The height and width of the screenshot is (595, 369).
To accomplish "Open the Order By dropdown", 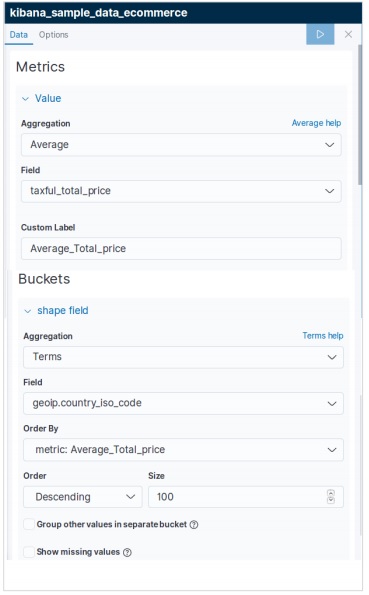I will pyautogui.click(x=183, y=450).
